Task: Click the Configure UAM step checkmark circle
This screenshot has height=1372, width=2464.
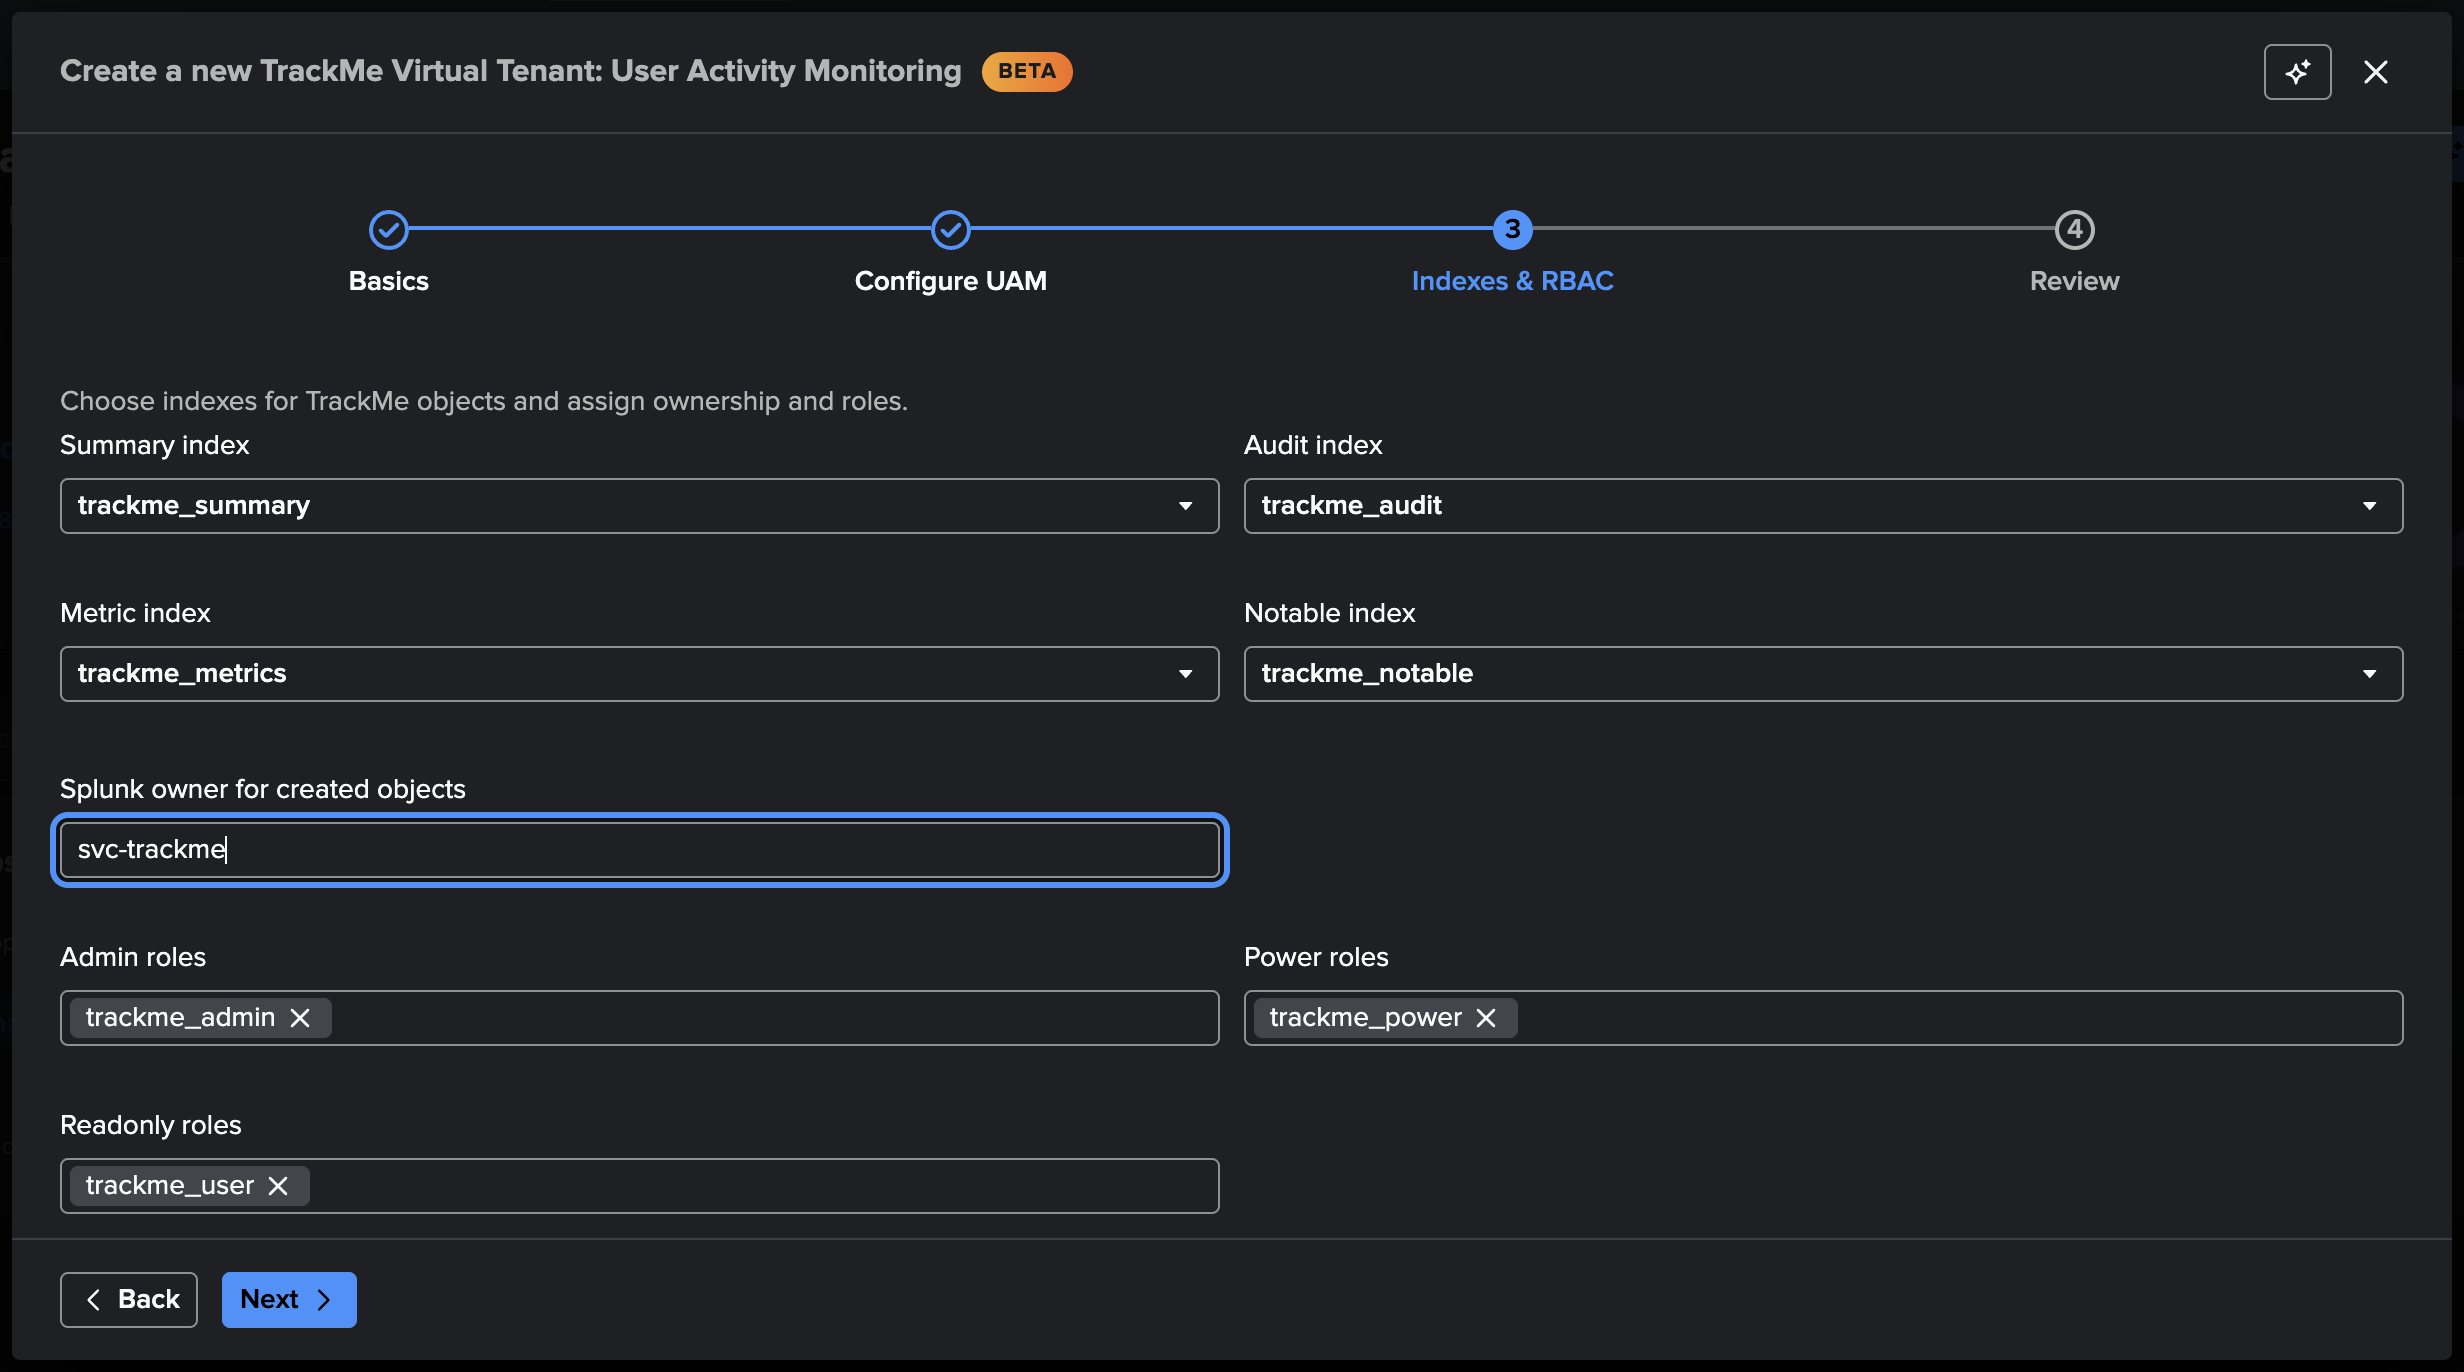Action: point(951,230)
